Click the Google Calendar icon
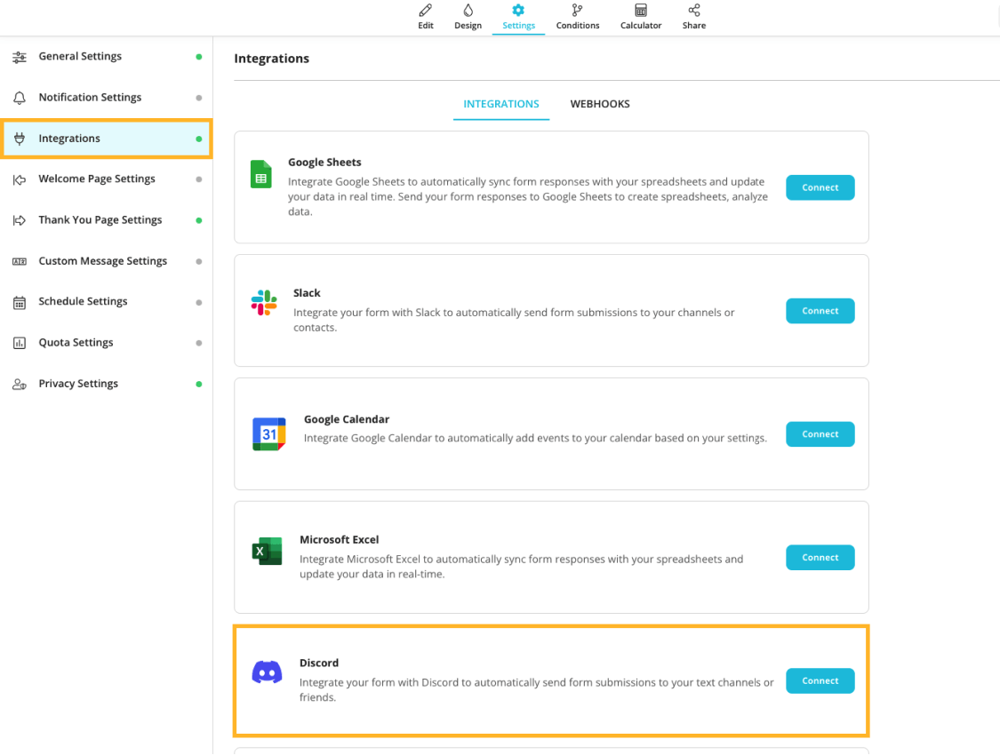 pos(269,434)
